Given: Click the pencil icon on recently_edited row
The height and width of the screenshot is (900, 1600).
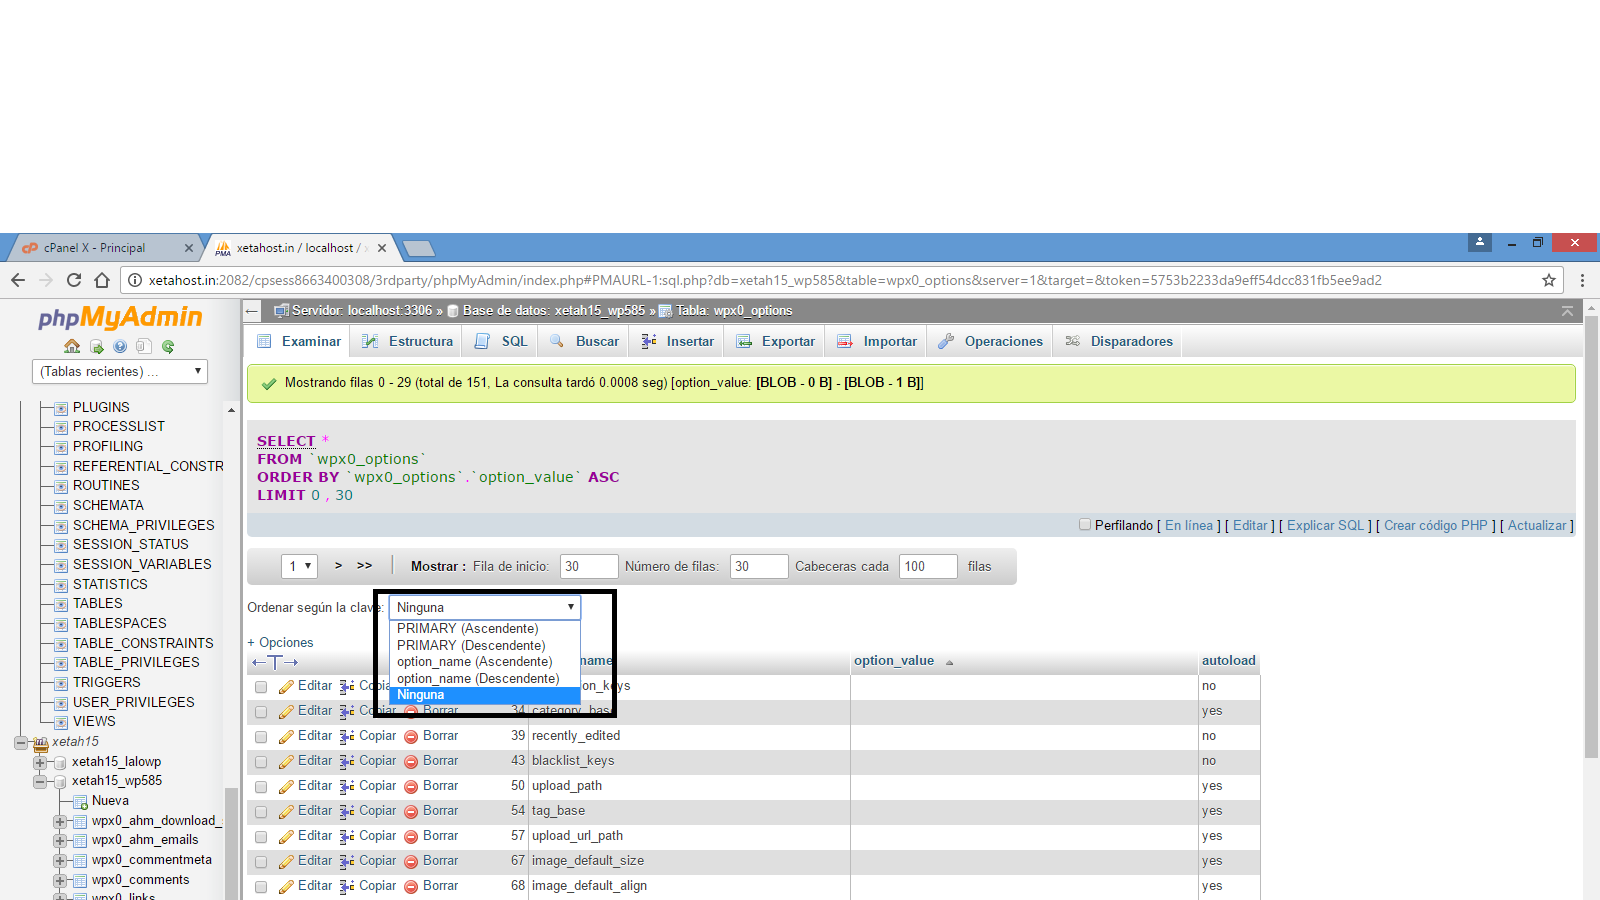Looking at the screenshot, I should pyautogui.click(x=286, y=736).
